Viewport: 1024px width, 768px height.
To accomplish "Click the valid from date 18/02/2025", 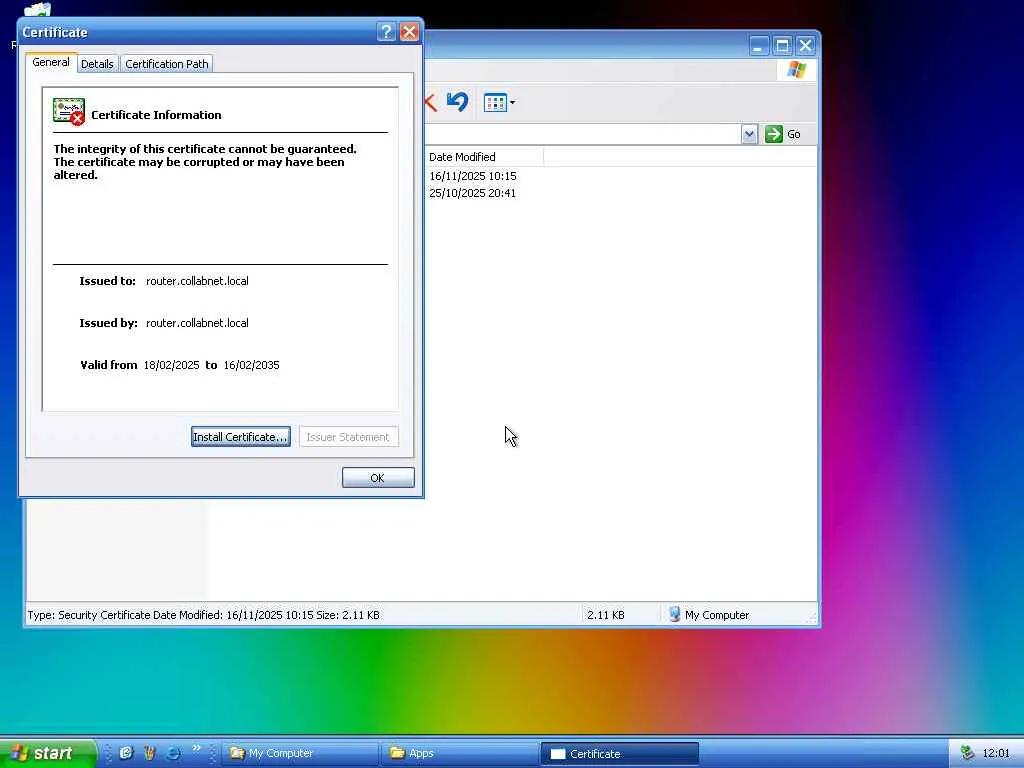I will coord(171,365).
